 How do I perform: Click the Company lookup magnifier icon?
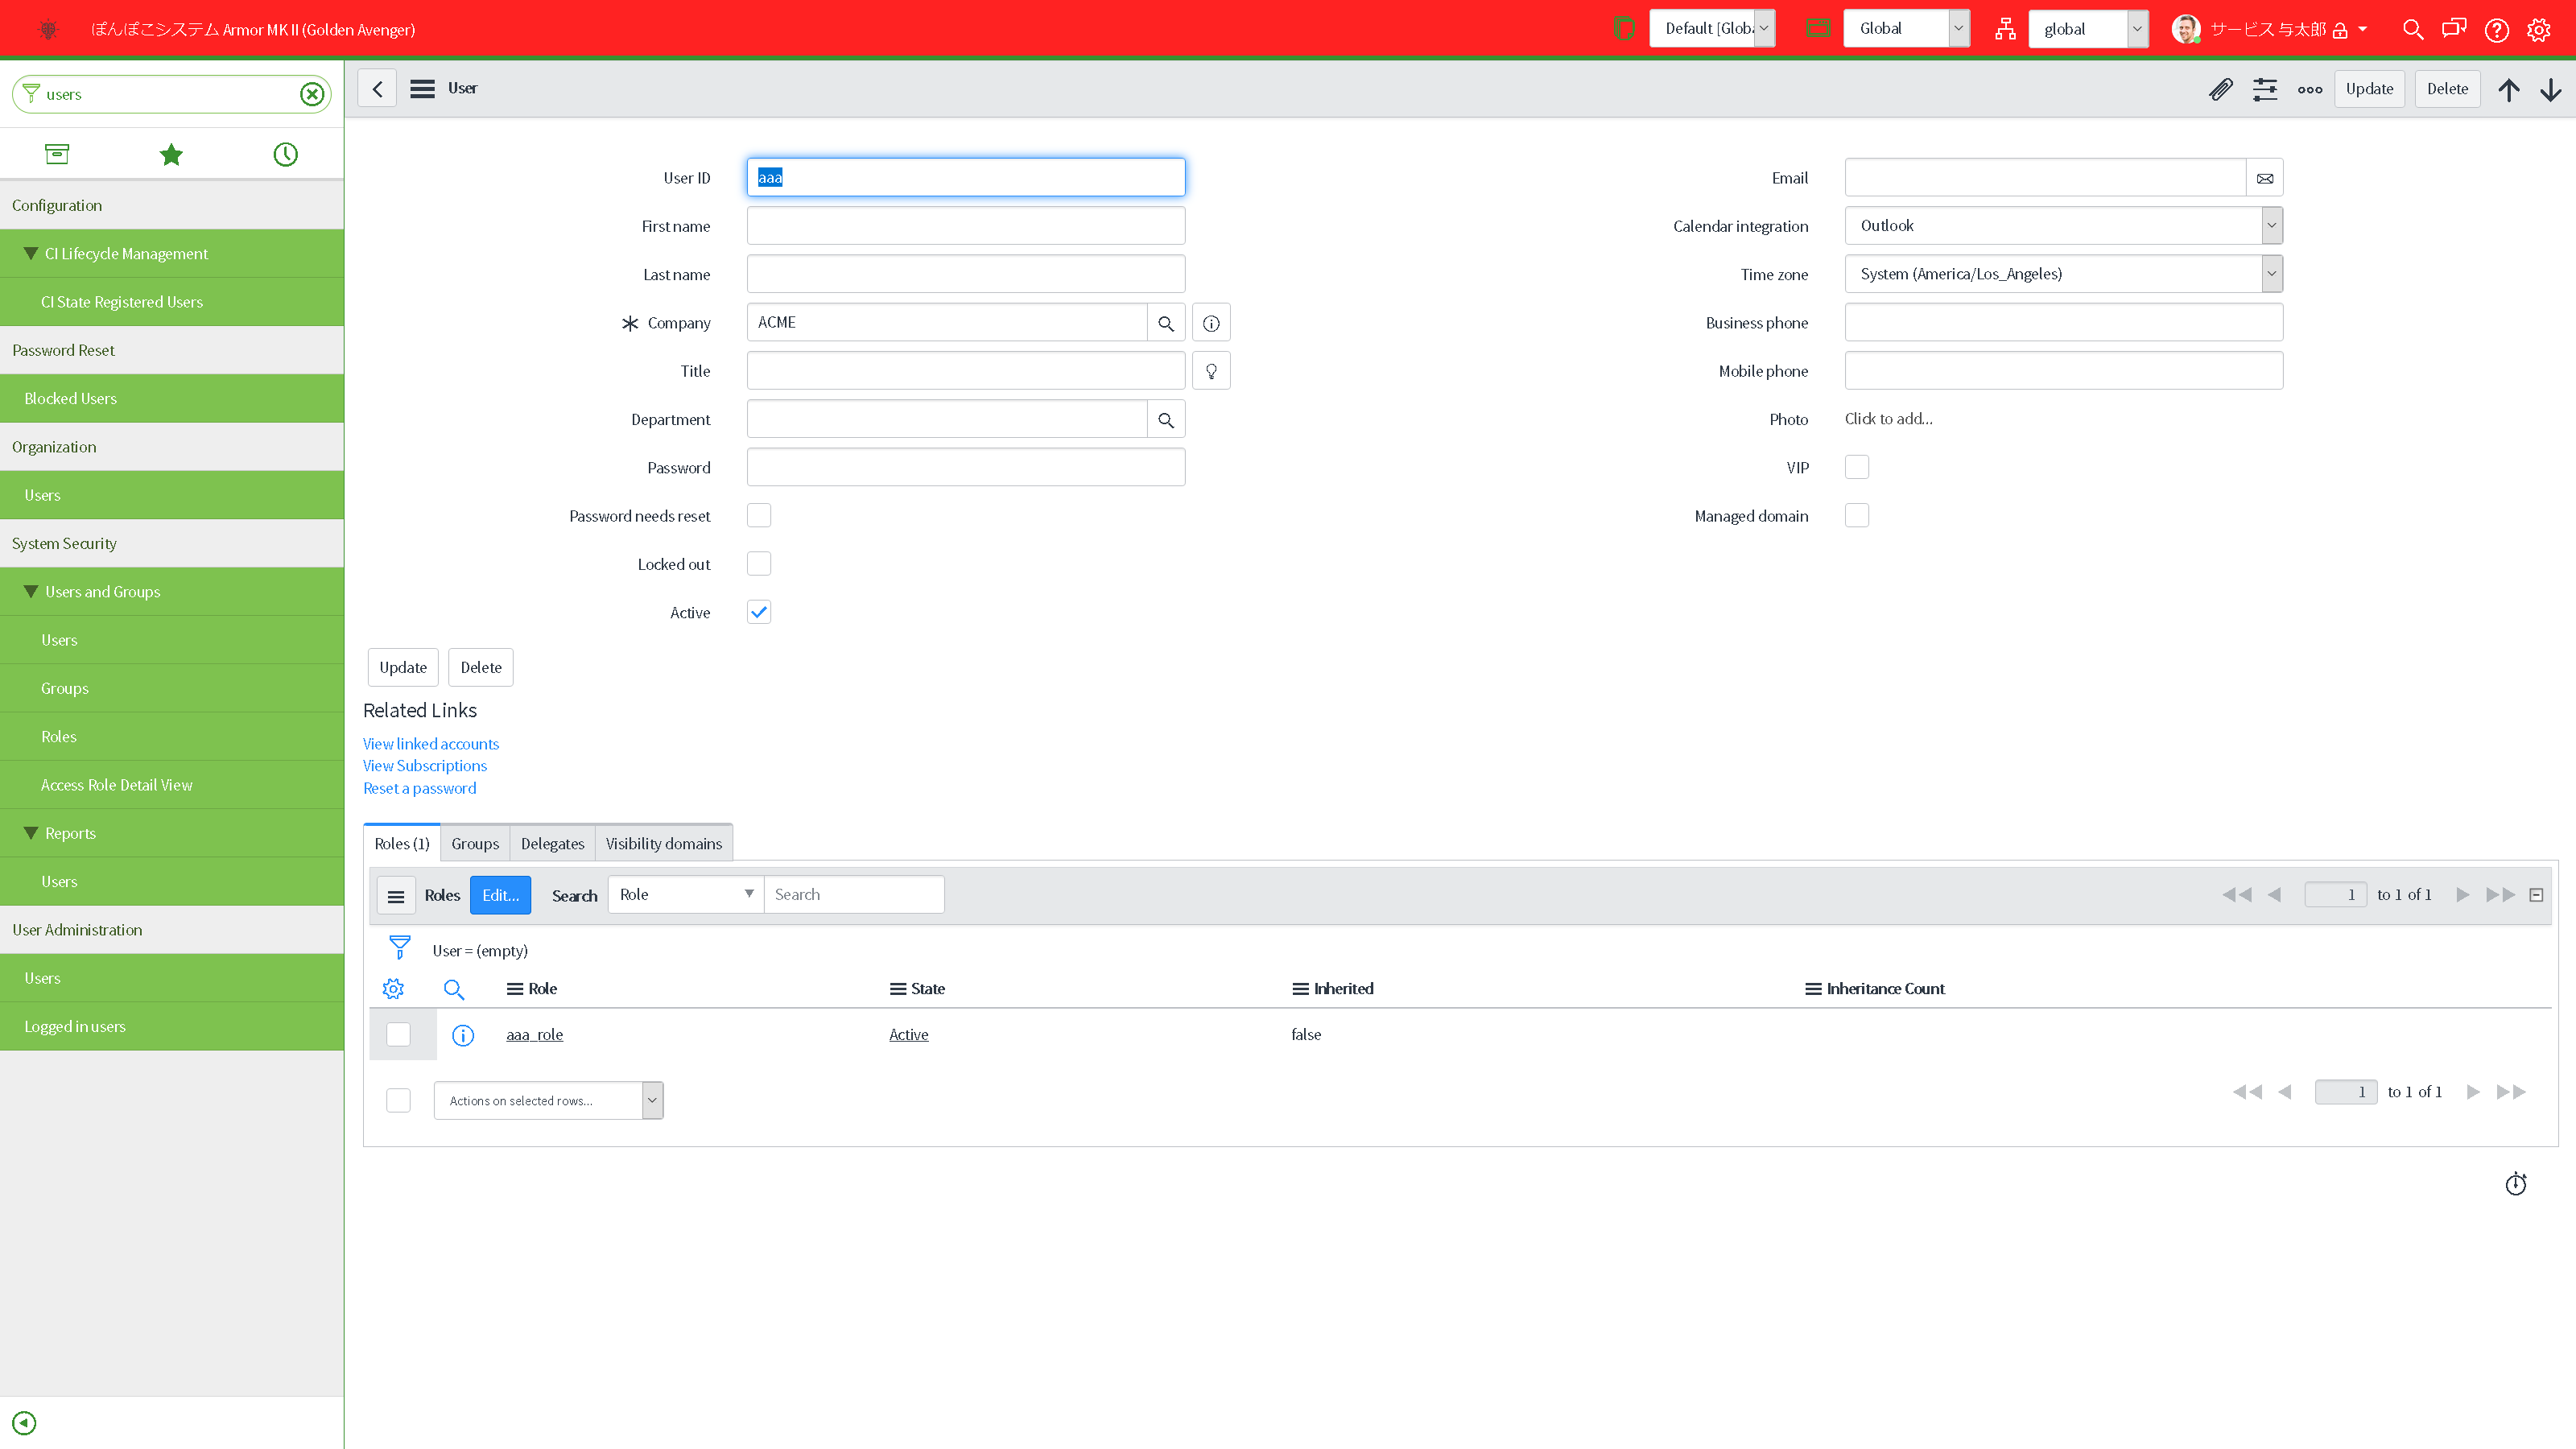(x=1166, y=323)
